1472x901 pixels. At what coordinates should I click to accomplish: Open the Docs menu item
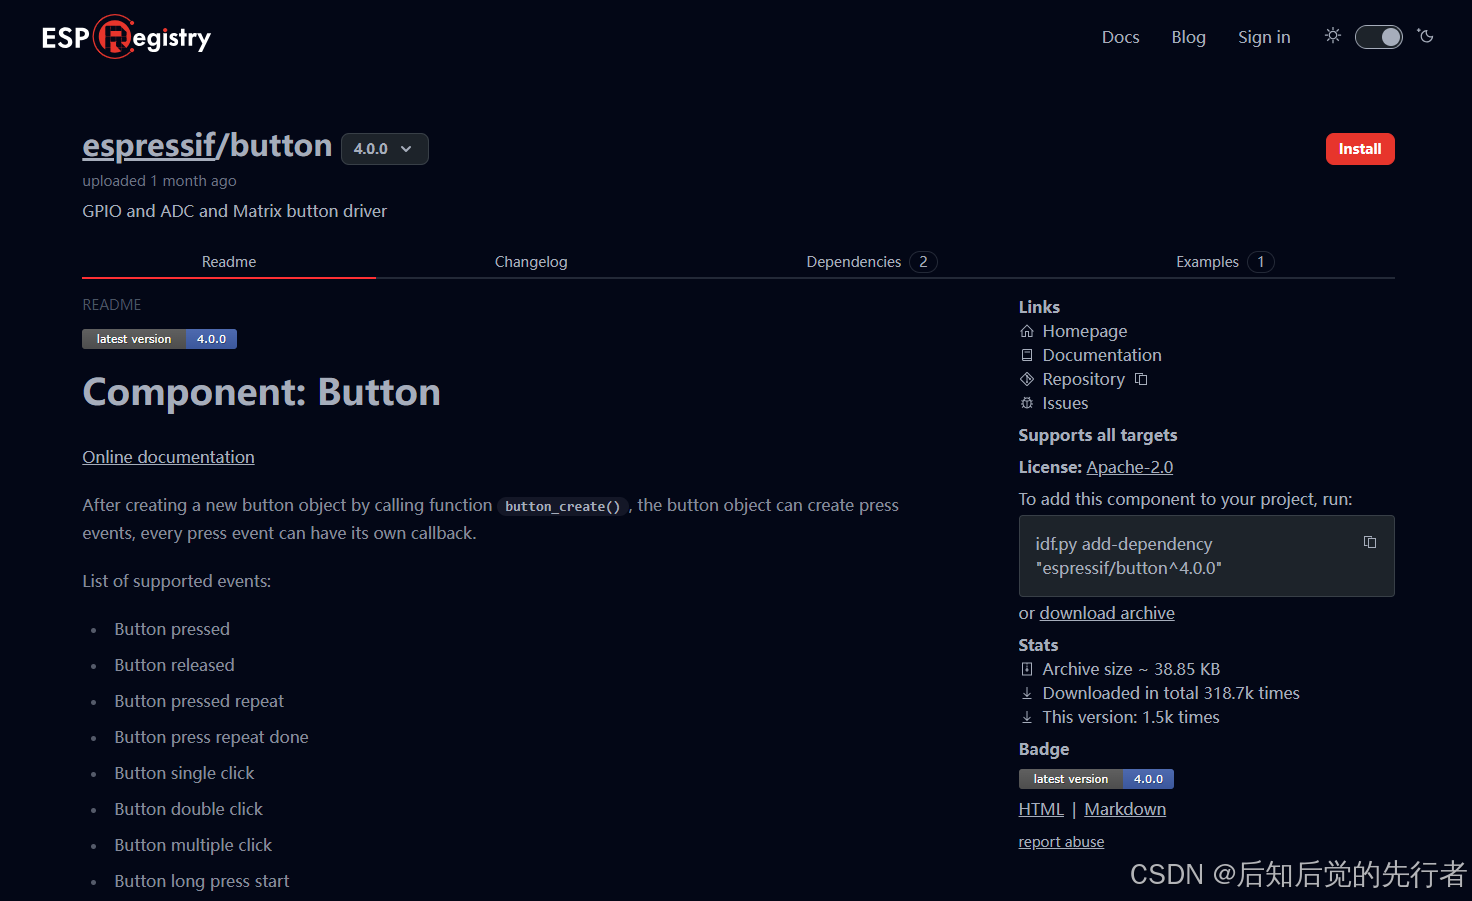click(x=1120, y=37)
